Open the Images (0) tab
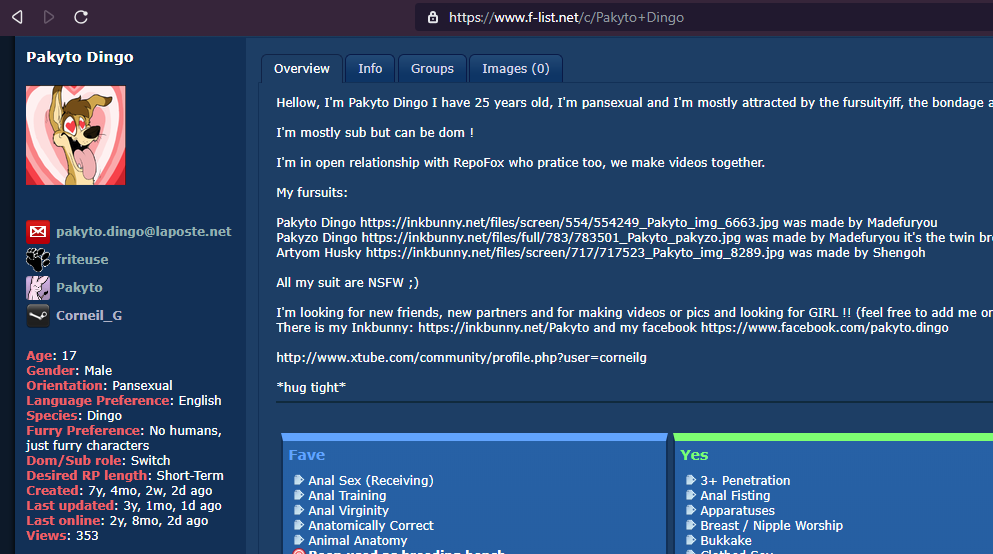This screenshot has height=554, width=993. (515, 68)
